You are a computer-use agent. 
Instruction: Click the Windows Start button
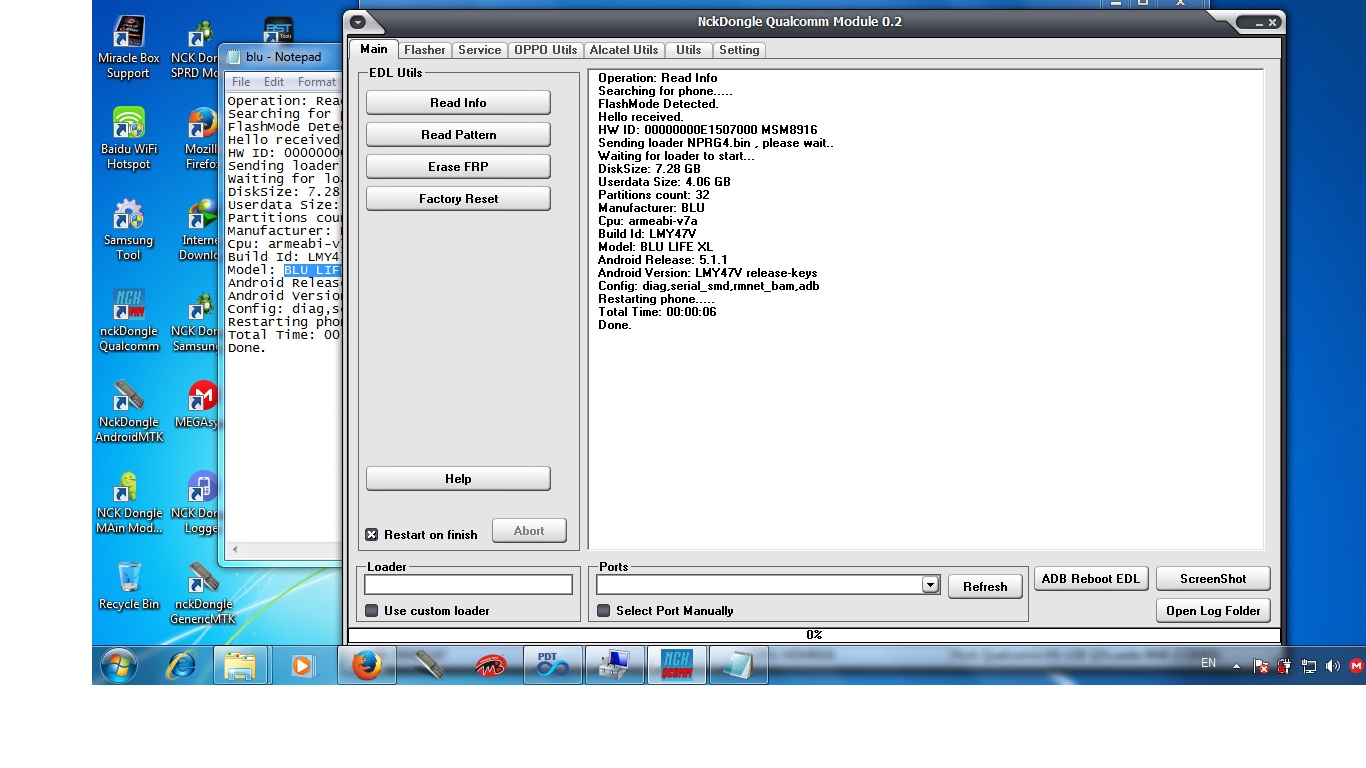pos(119,665)
